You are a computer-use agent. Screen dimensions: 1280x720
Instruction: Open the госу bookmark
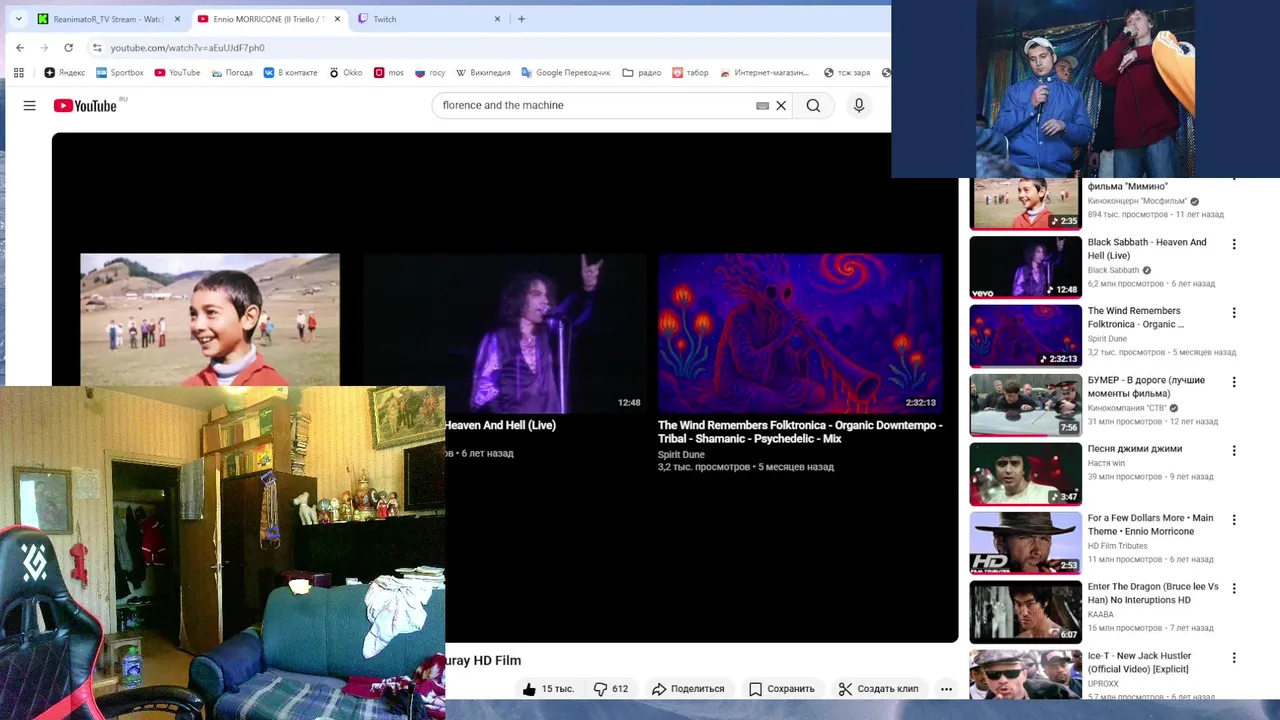(430, 72)
